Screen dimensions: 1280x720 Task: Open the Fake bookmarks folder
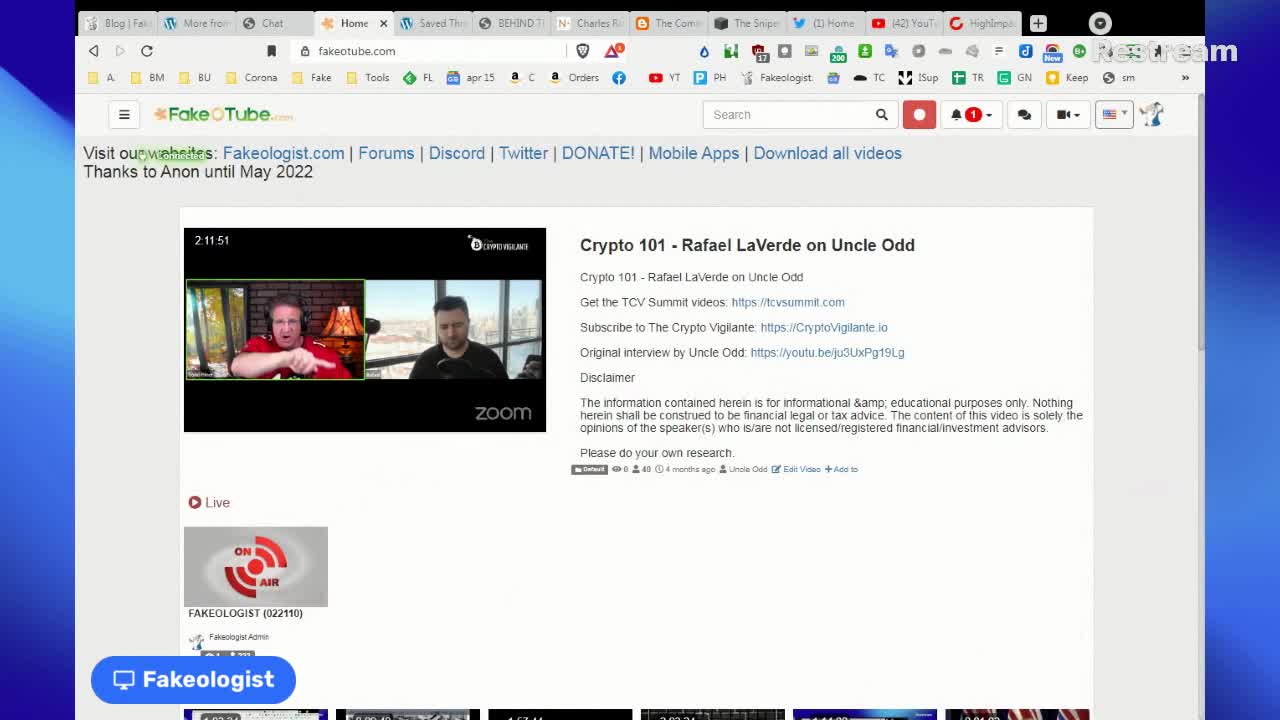pos(311,77)
